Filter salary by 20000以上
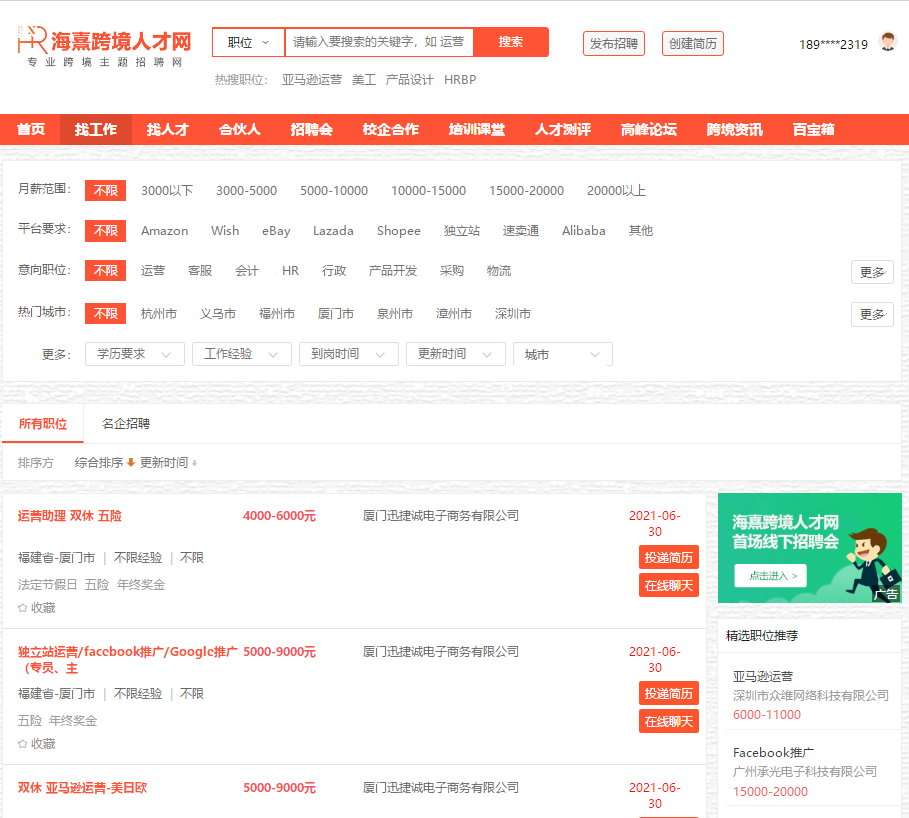Viewport: 909px width, 818px height. click(616, 190)
